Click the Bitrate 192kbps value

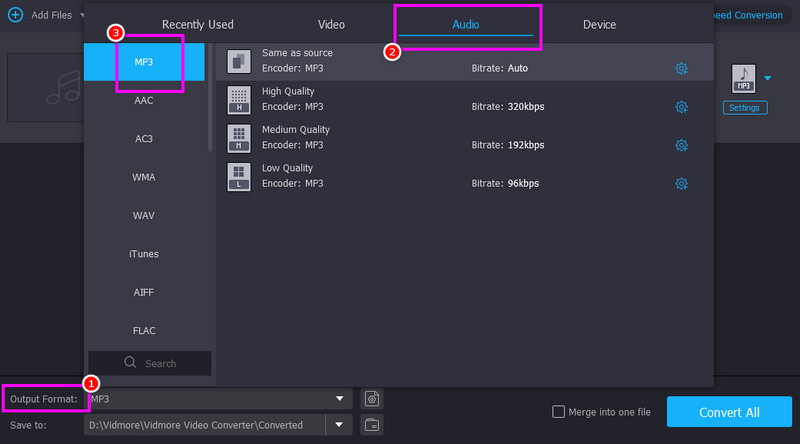(x=526, y=145)
